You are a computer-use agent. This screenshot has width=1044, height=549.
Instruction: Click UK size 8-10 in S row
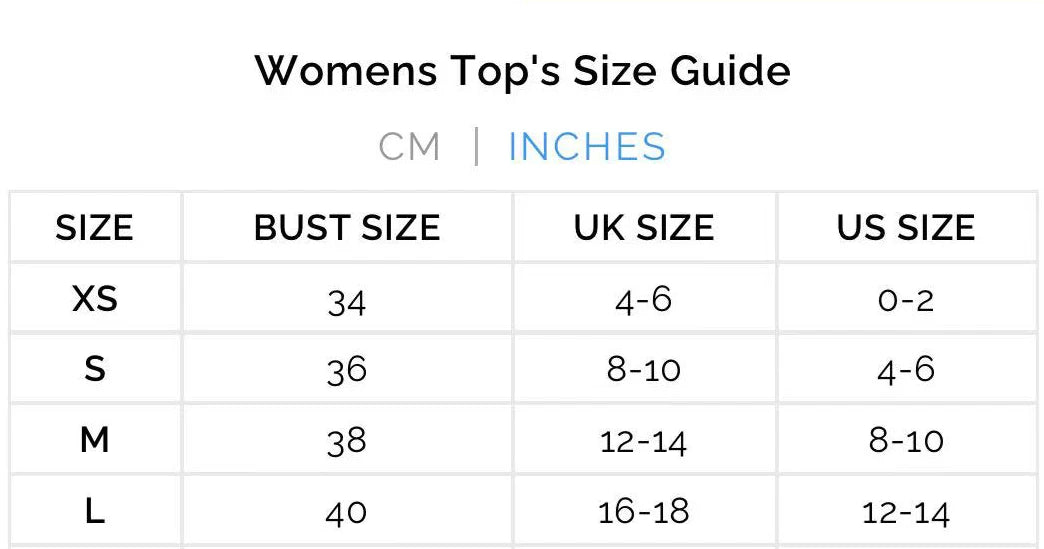point(644,370)
